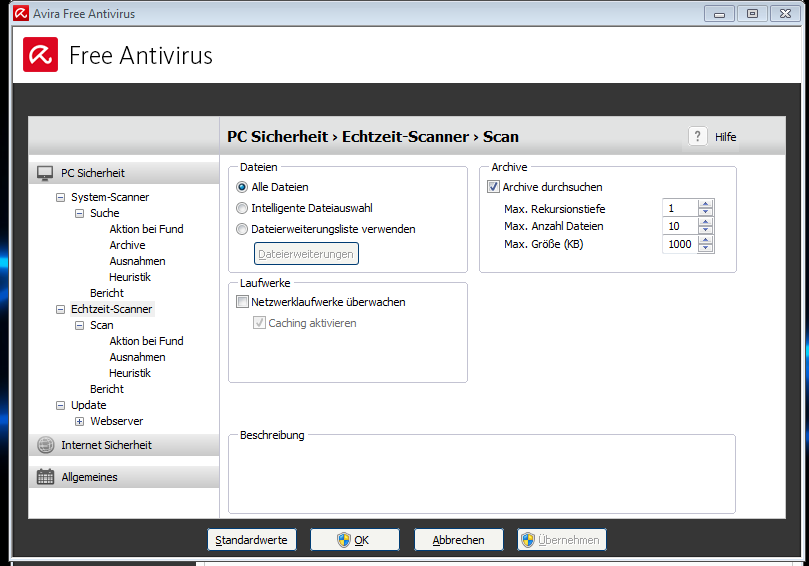Collapse the System-Scanner tree node
This screenshot has width=809, height=566.
60,197
